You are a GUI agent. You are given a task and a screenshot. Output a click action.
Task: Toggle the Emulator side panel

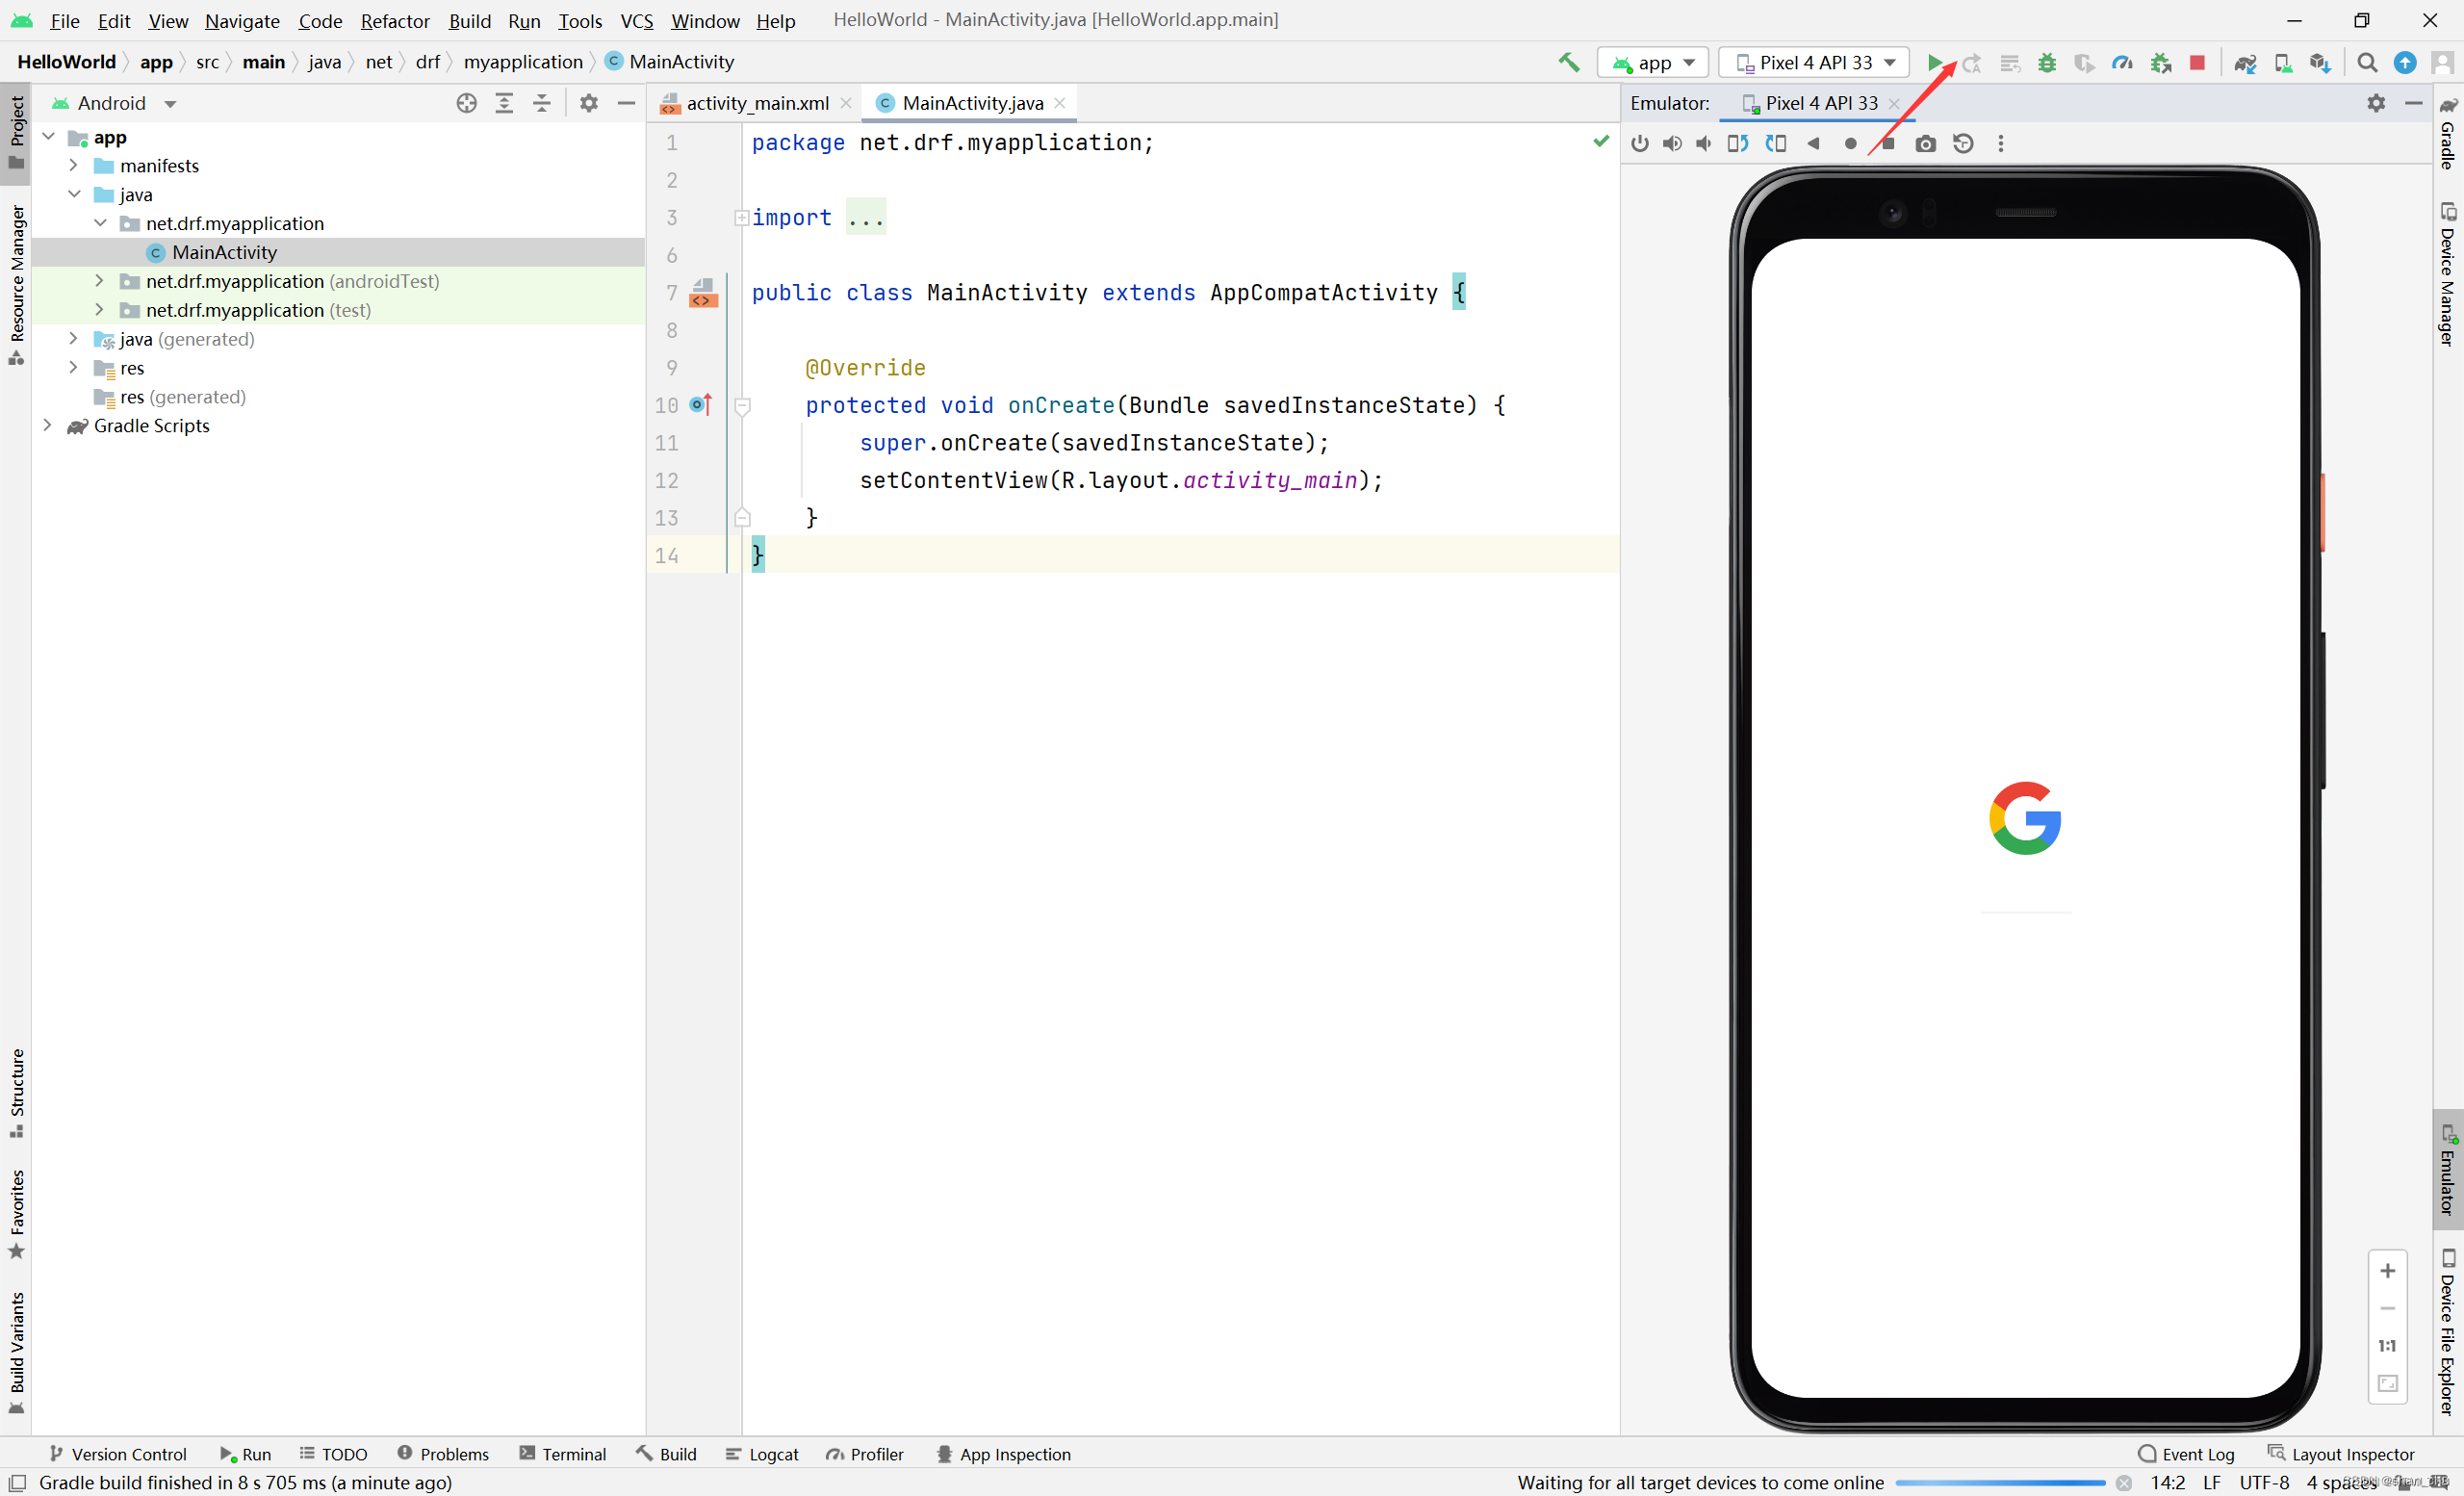click(2447, 1170)
